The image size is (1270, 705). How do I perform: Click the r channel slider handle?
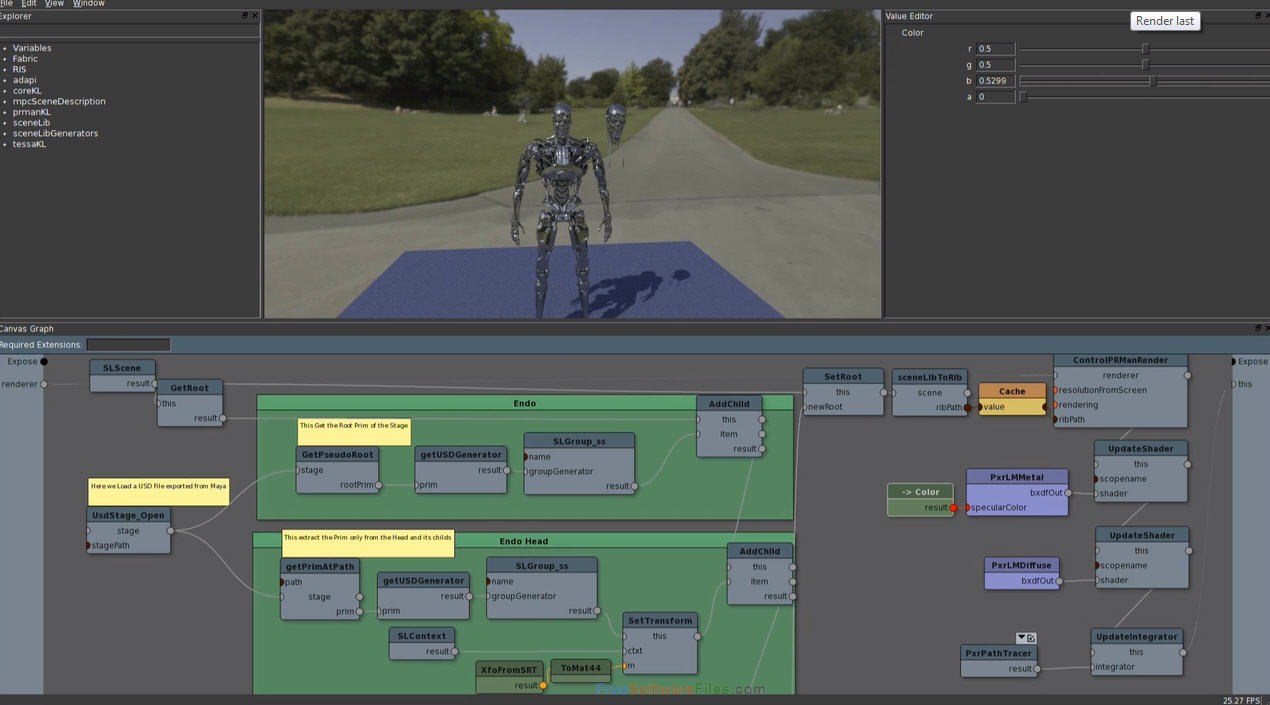point(1145,49)
